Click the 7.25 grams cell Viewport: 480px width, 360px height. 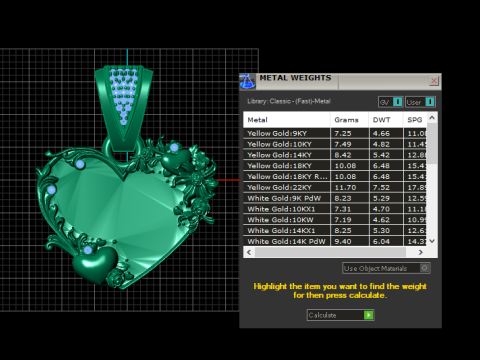(x=349, y=133)
